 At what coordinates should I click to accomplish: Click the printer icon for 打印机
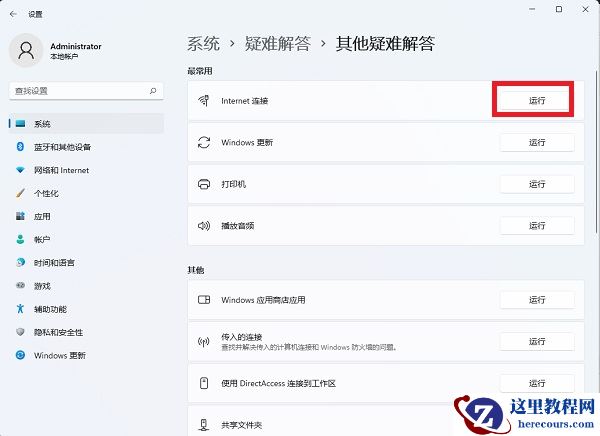tap(204, 184)
